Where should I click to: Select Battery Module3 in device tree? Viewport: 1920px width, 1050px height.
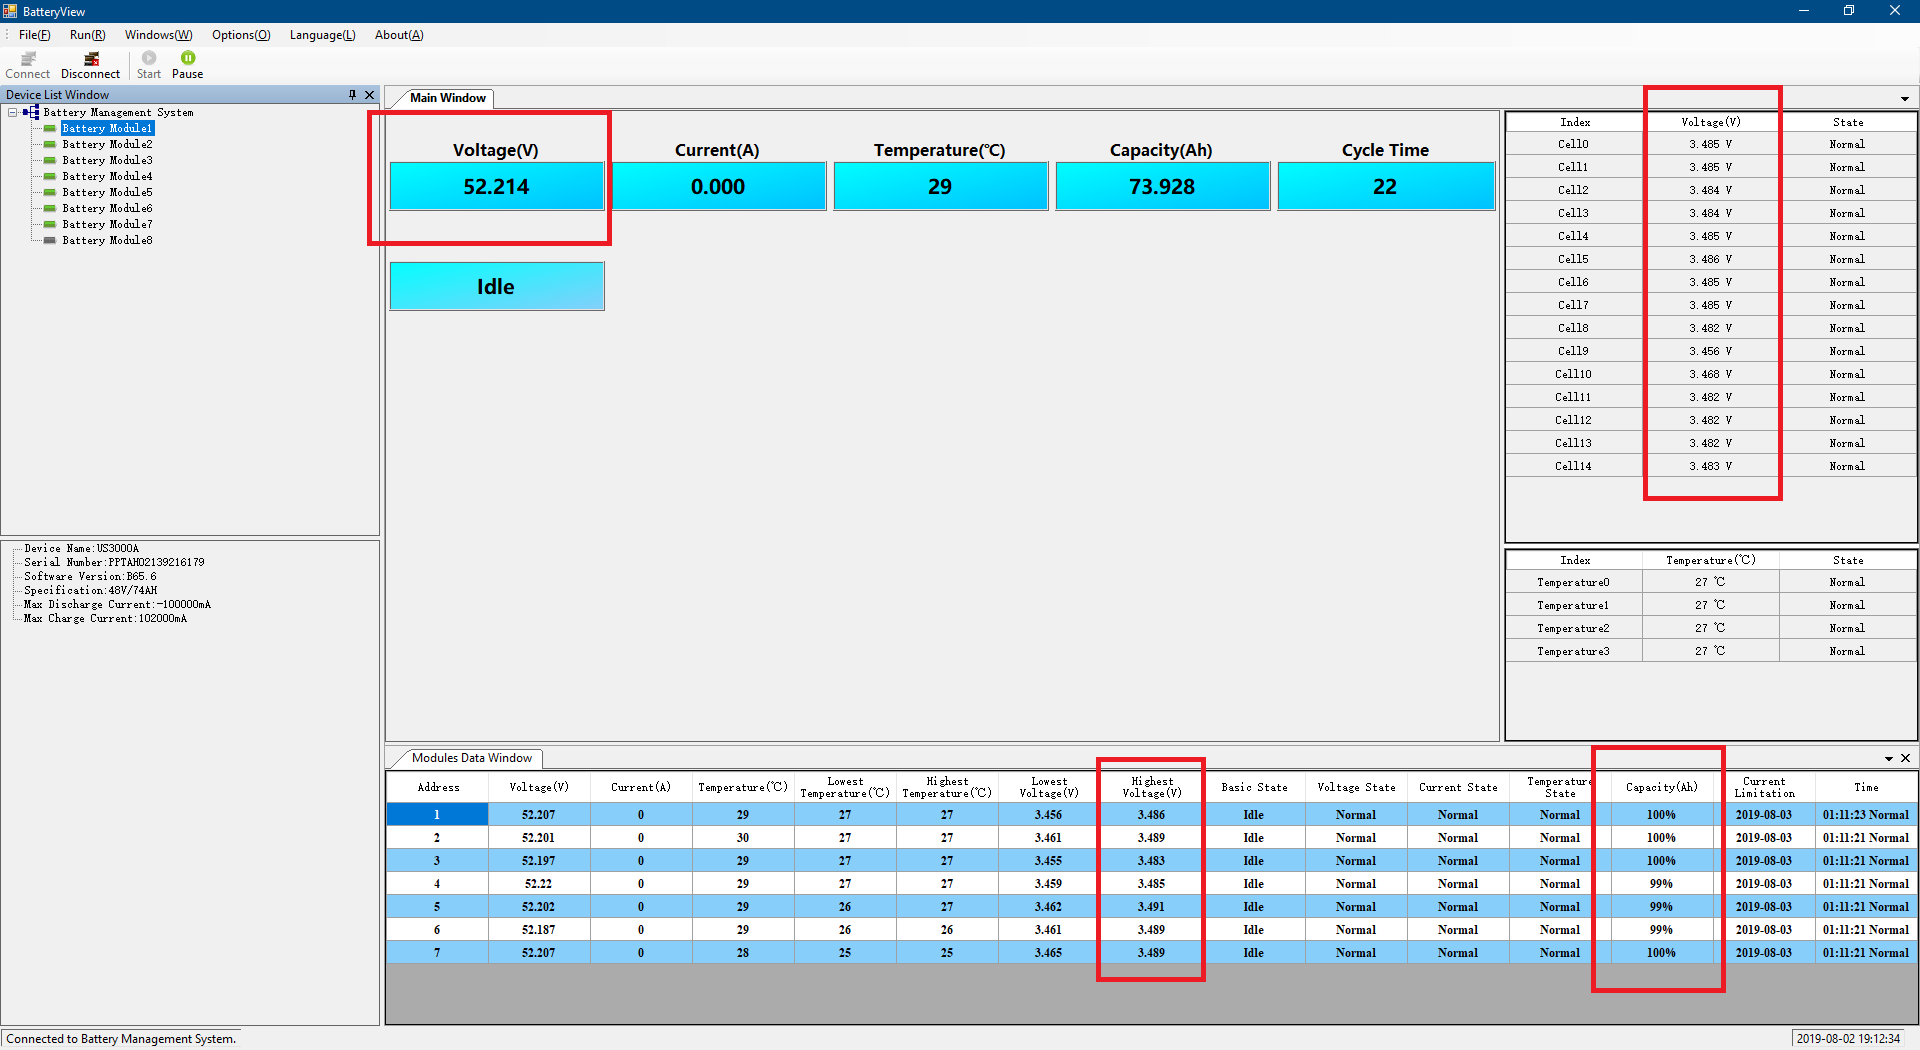pos(107,161)
